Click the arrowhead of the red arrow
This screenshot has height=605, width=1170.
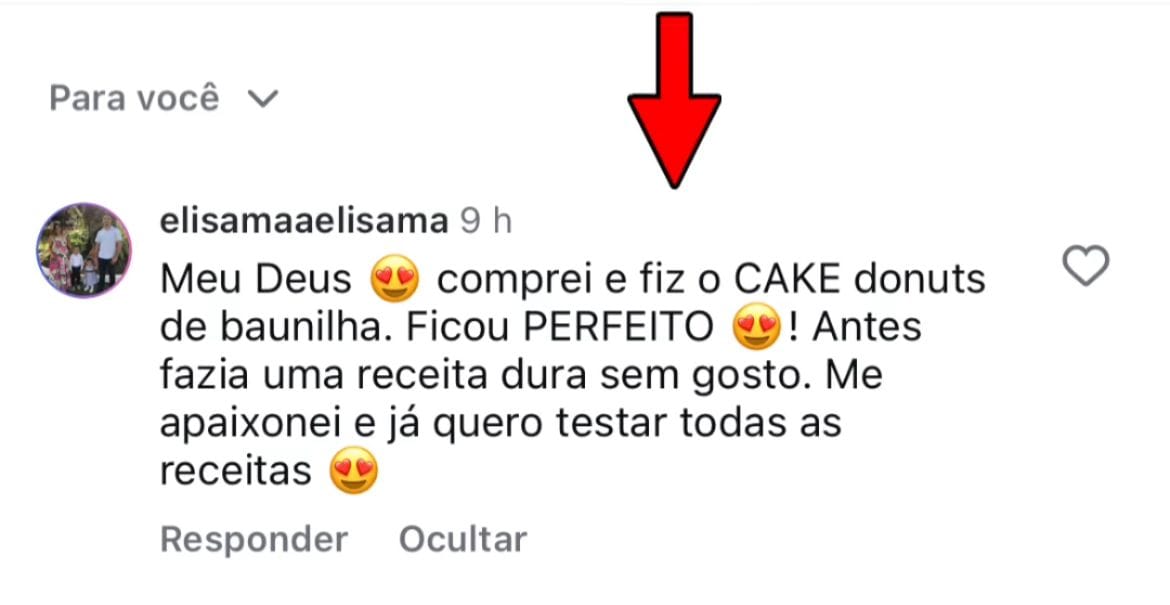pos(674,140)
